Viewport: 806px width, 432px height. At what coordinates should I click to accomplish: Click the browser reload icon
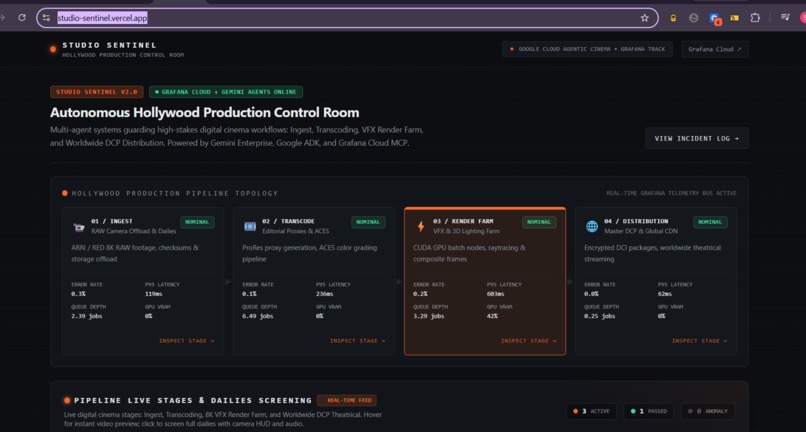point(22,17)
